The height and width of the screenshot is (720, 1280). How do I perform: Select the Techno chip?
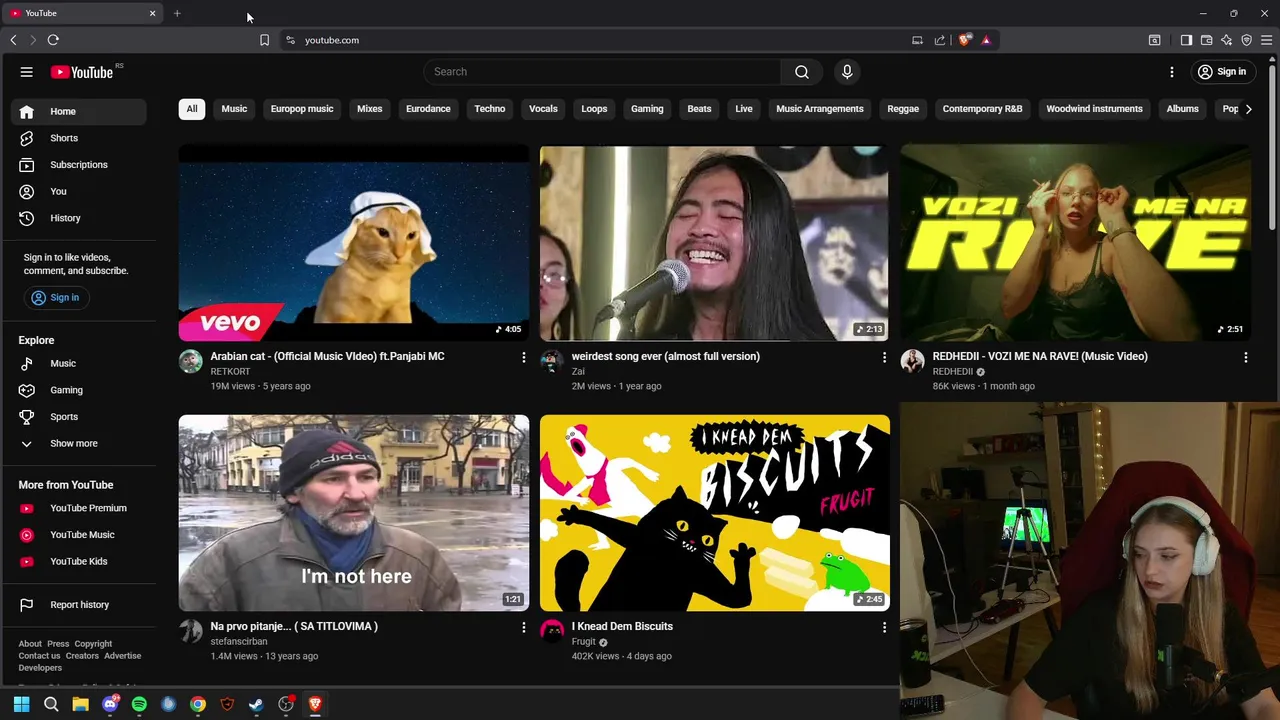click(490, 109)
